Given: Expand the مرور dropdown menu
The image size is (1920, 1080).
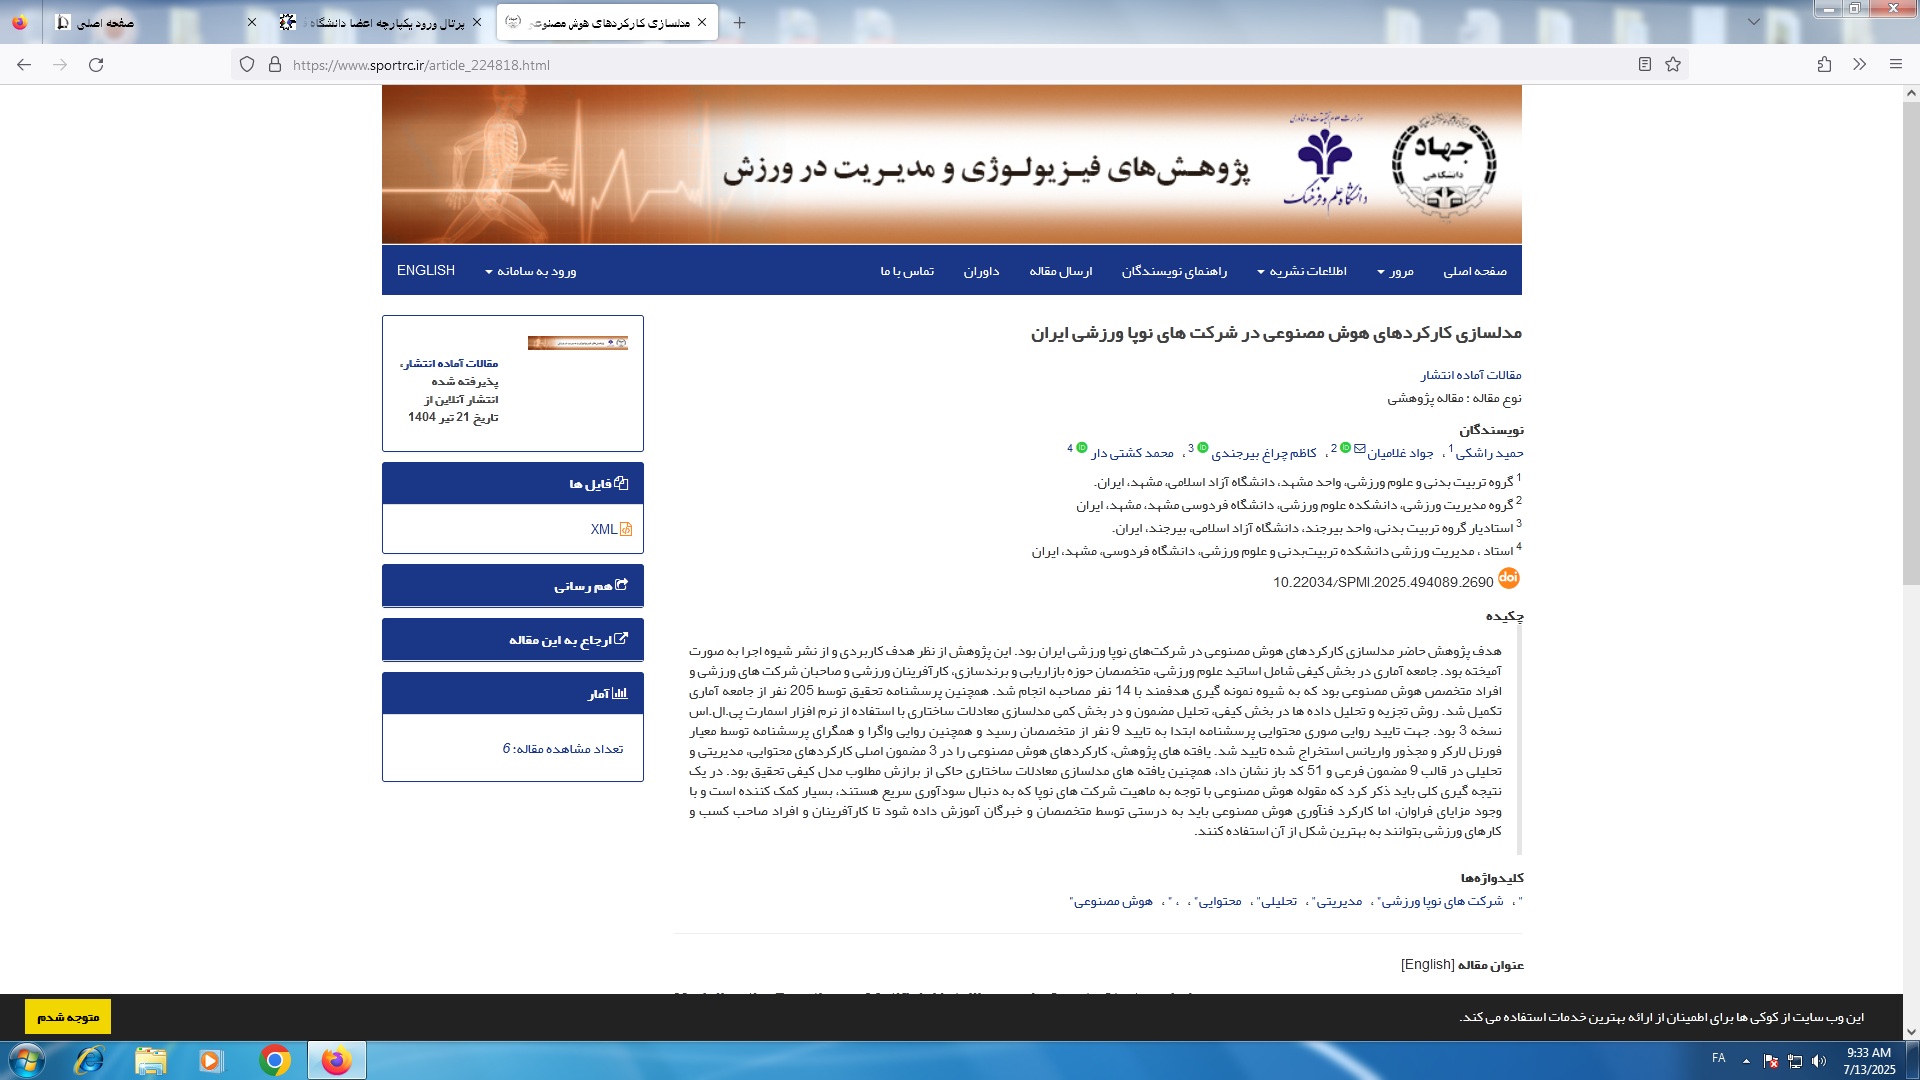Looking at the screenshot, I should (x=1395, y=271).
